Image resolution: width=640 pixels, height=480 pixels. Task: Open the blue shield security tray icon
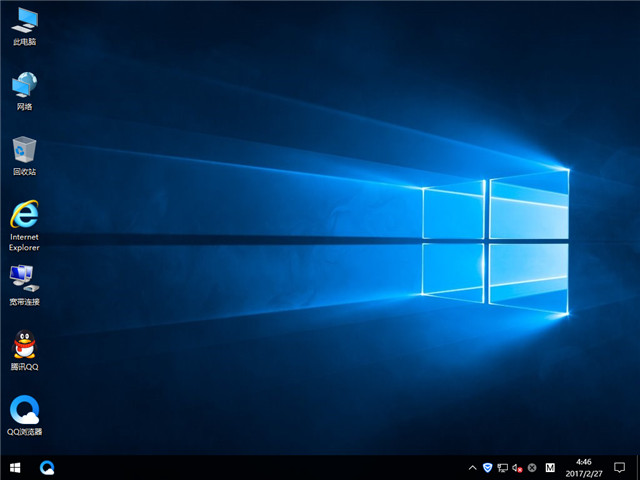pyautogui.click(x=488, y=467)
